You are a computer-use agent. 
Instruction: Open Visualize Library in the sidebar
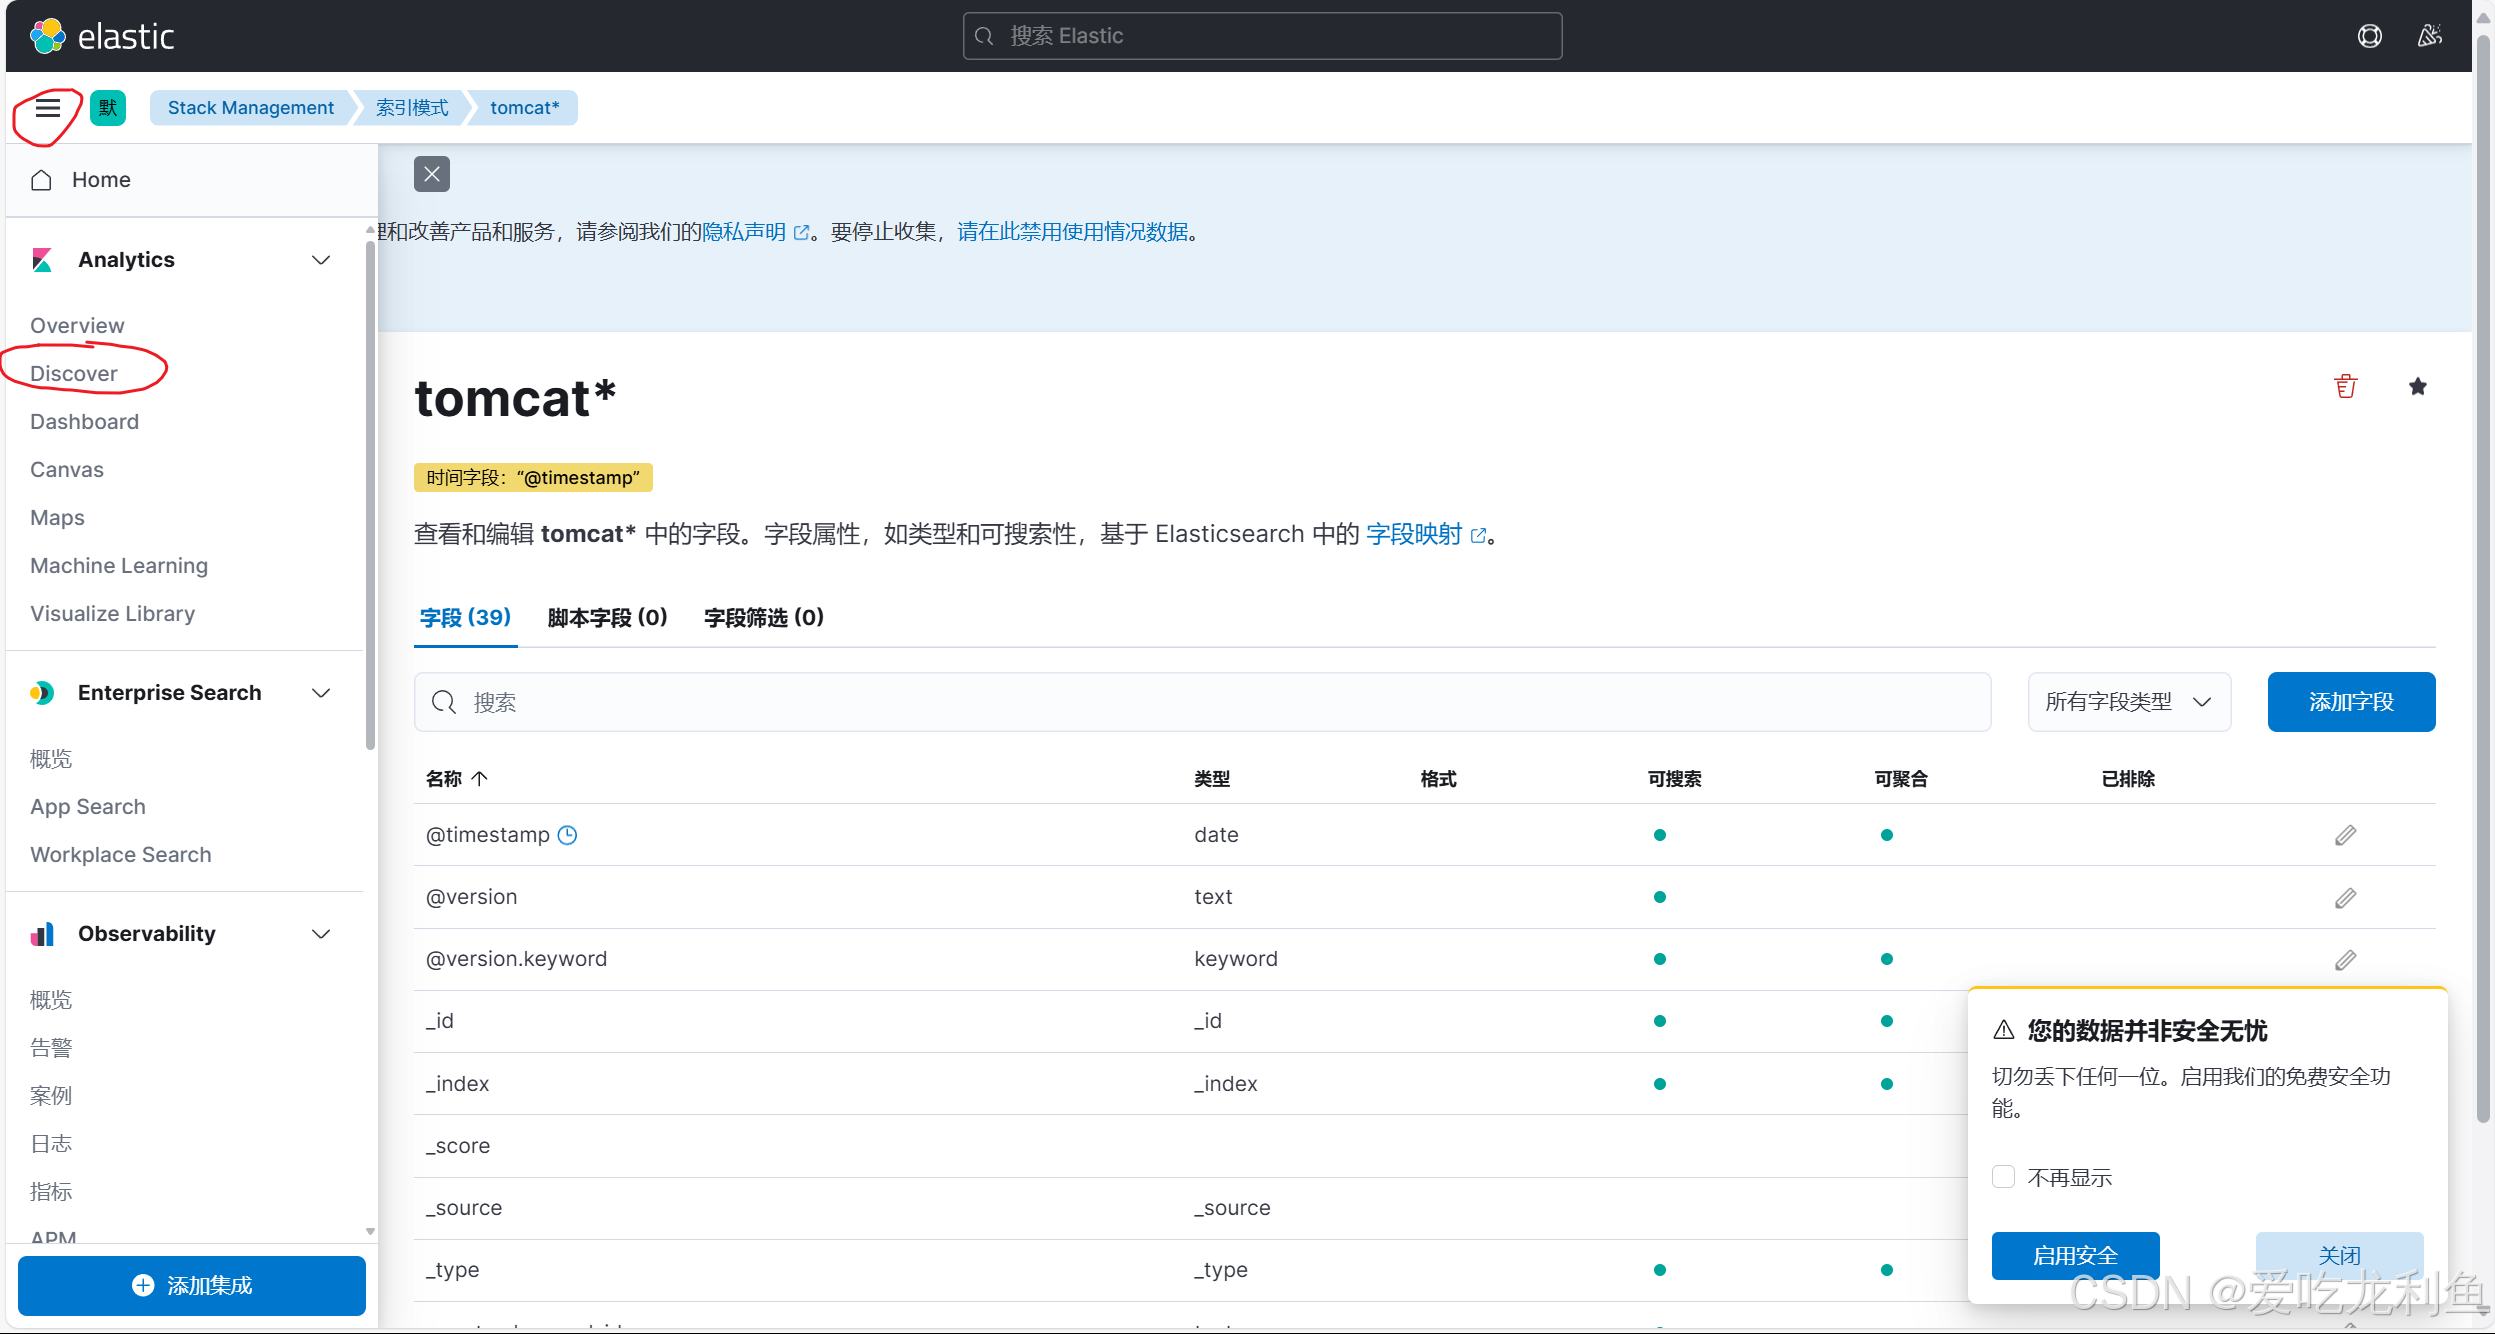coord(113,614)
